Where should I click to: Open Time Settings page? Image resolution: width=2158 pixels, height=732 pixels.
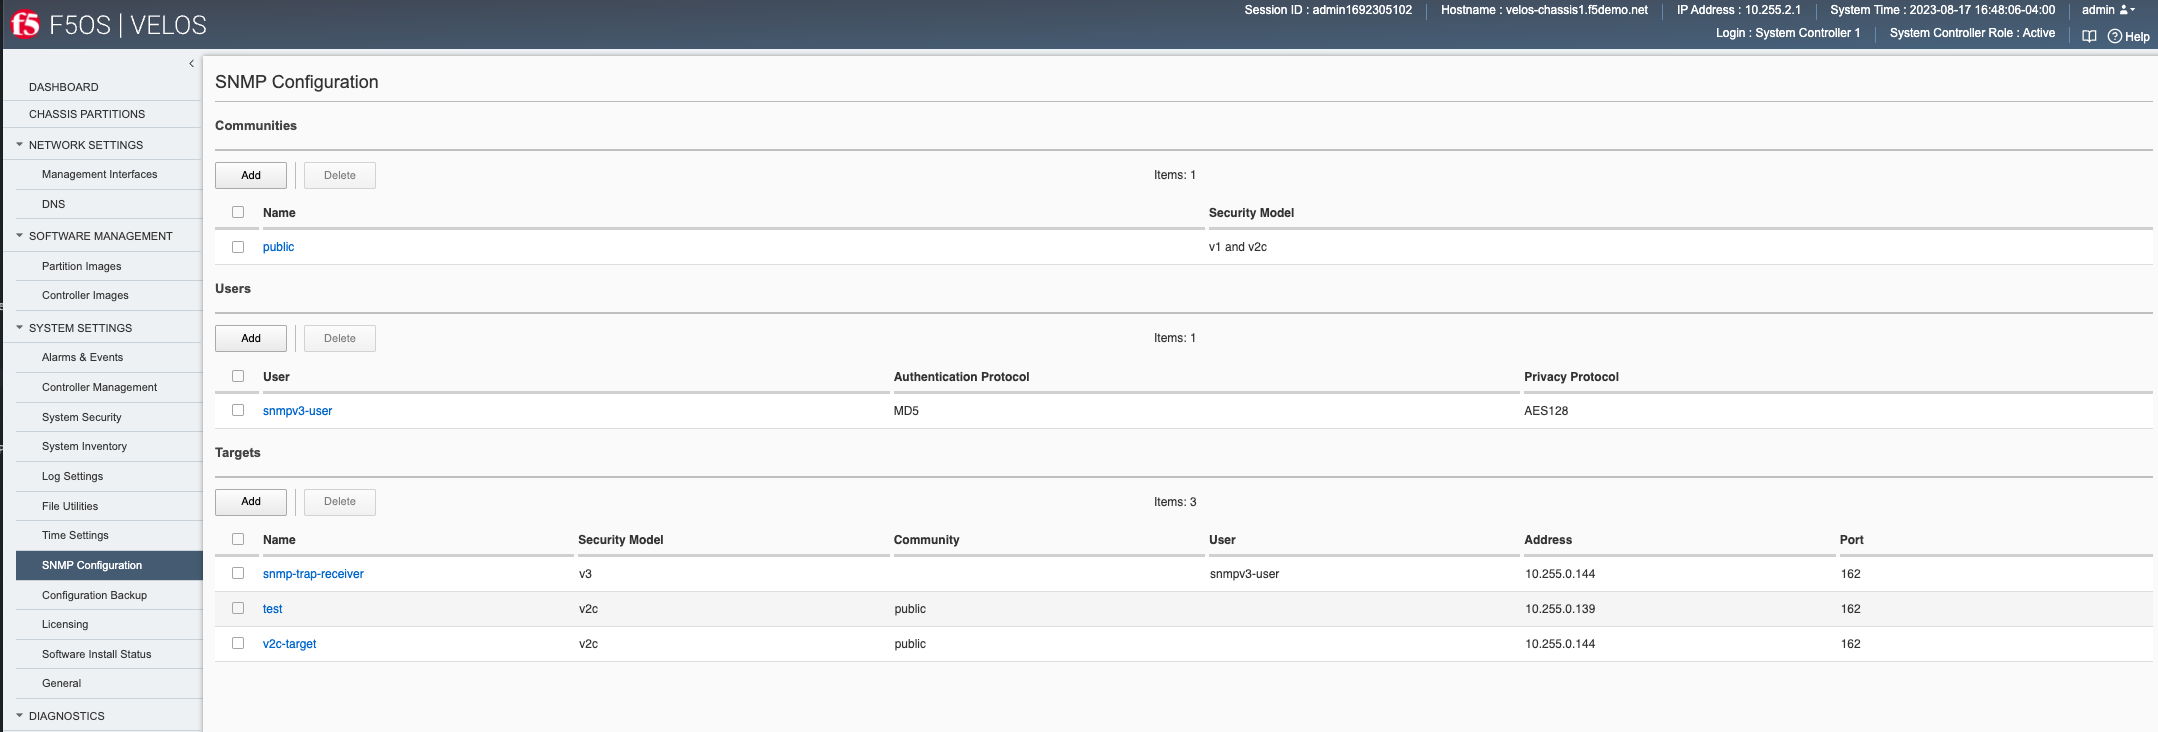75,535
